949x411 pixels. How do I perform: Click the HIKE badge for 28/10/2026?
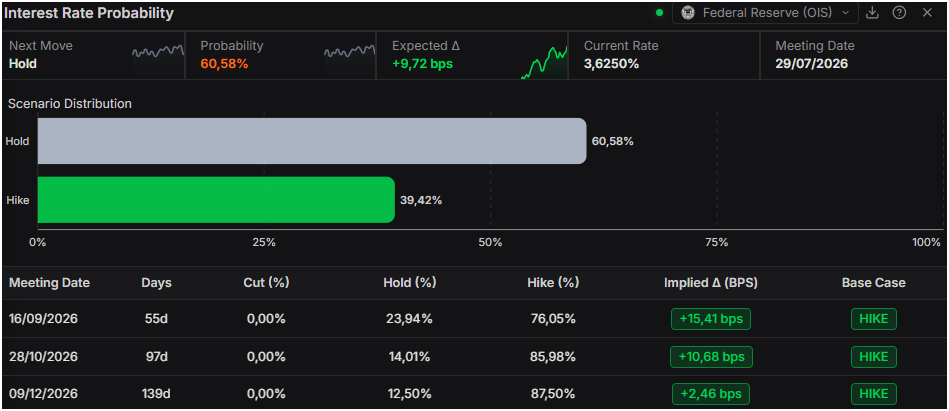coord(874,357)
